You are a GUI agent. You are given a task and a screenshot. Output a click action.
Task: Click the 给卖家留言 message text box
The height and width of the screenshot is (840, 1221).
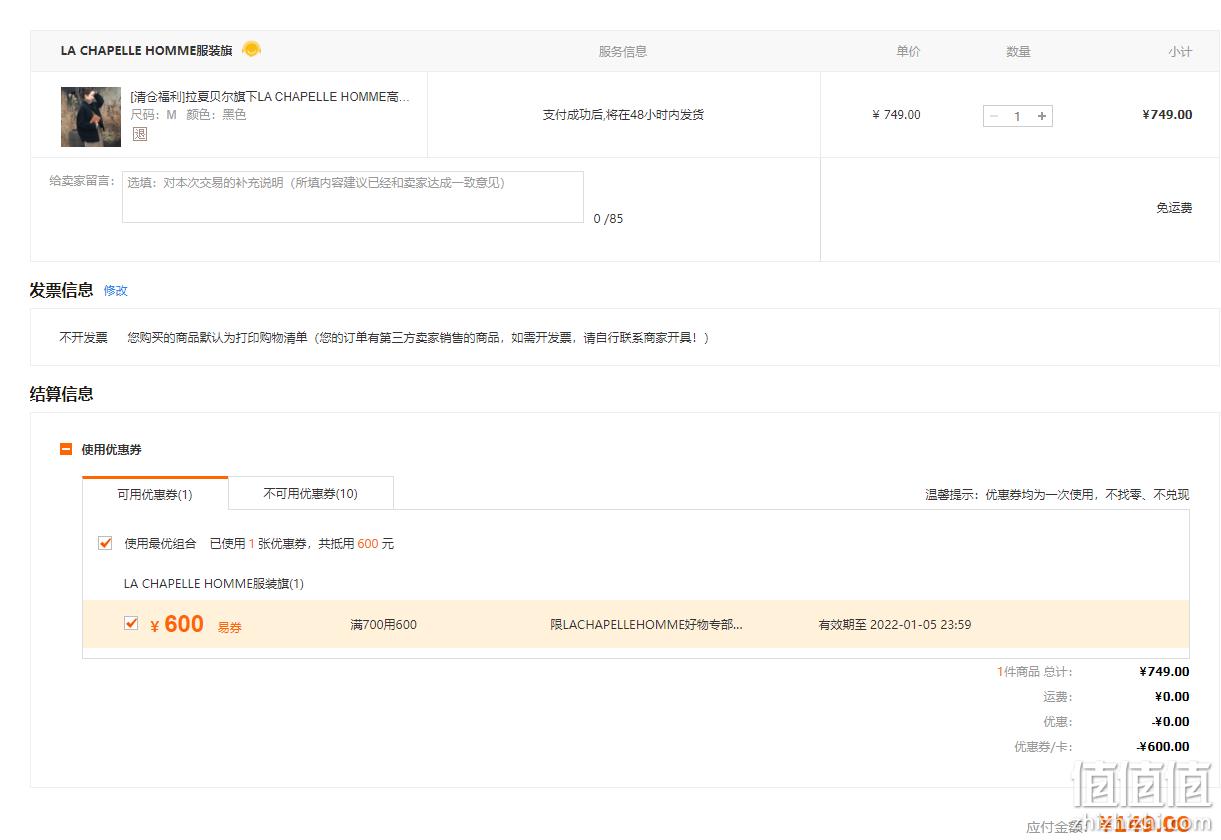[353, 197]
